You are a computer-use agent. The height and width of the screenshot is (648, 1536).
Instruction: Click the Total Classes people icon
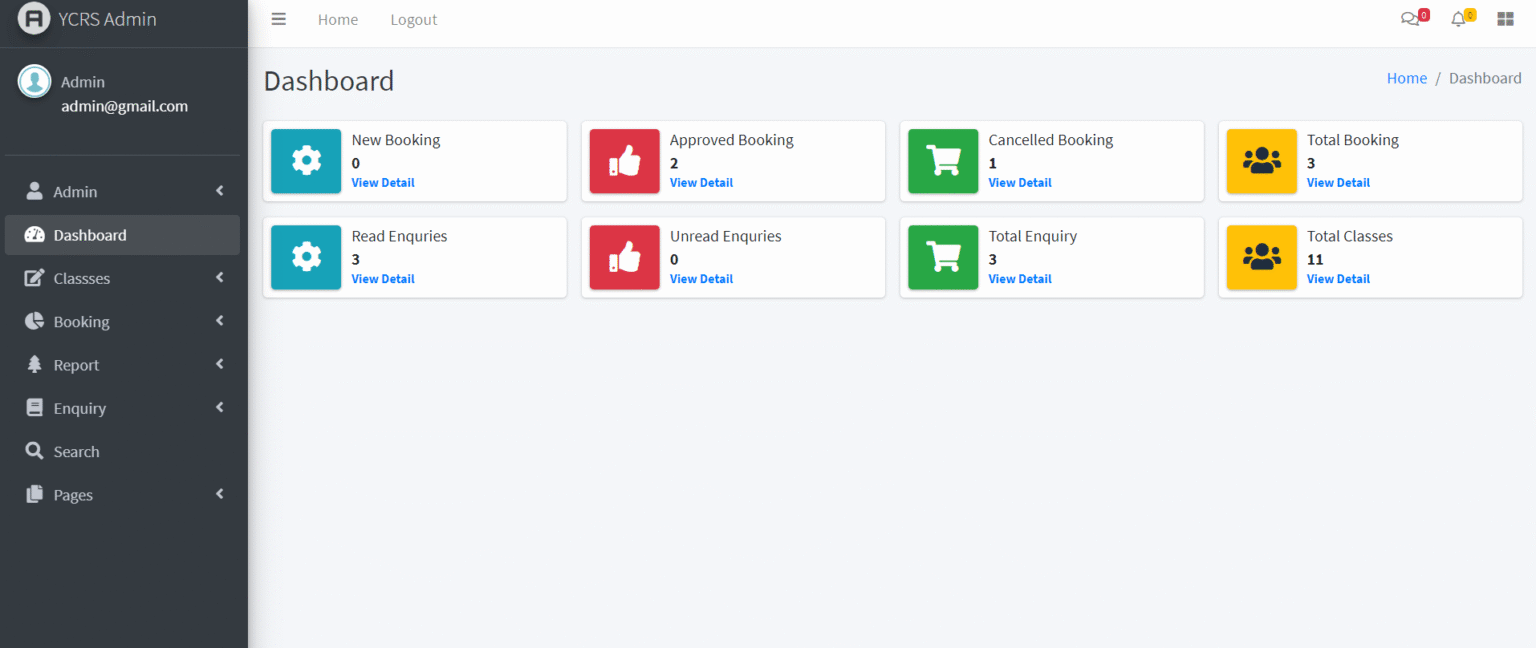click(x=1261, y=257)
